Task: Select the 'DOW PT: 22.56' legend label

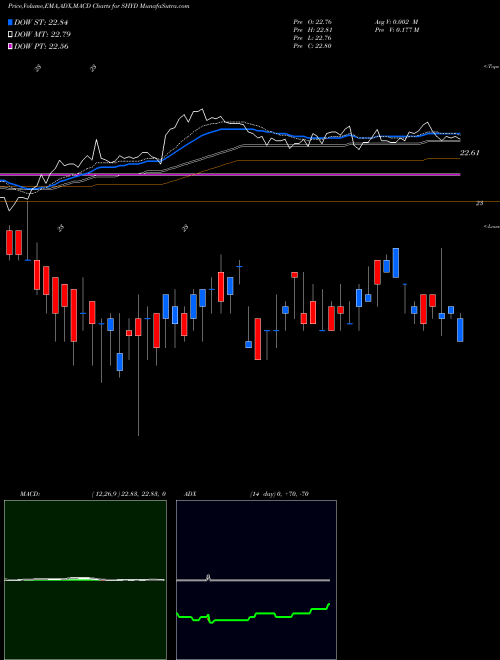Action: point(41,46)
